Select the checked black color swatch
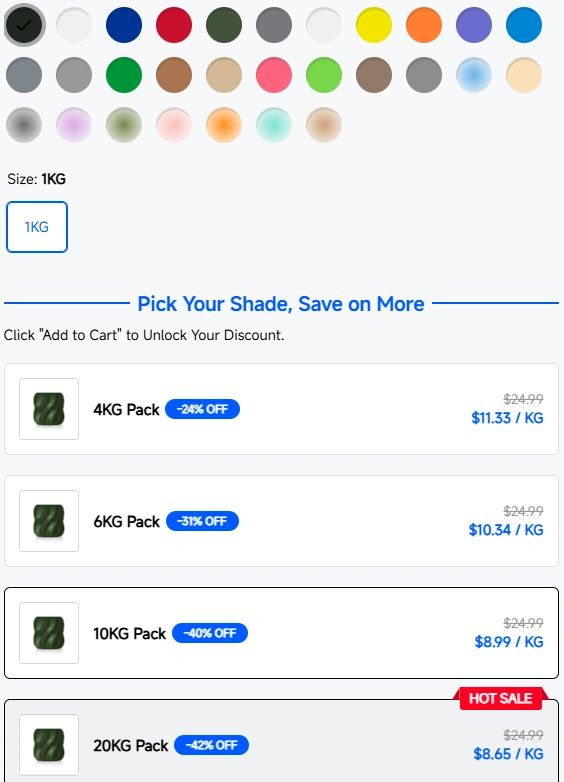 [24, 25]
